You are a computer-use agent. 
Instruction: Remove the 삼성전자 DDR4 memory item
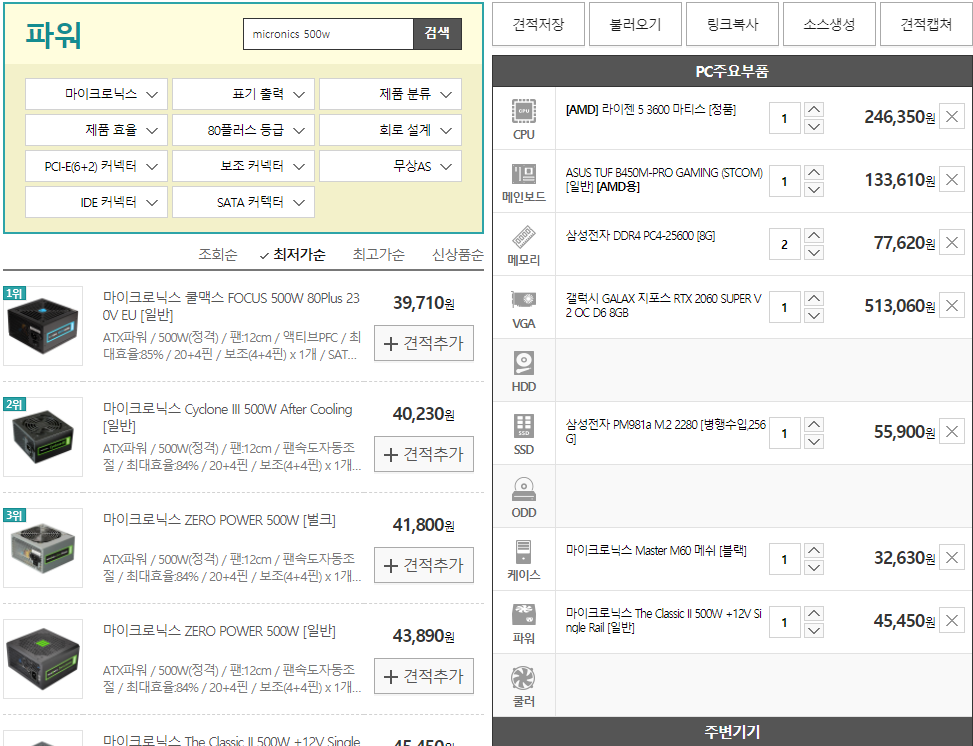coord(952,243)
